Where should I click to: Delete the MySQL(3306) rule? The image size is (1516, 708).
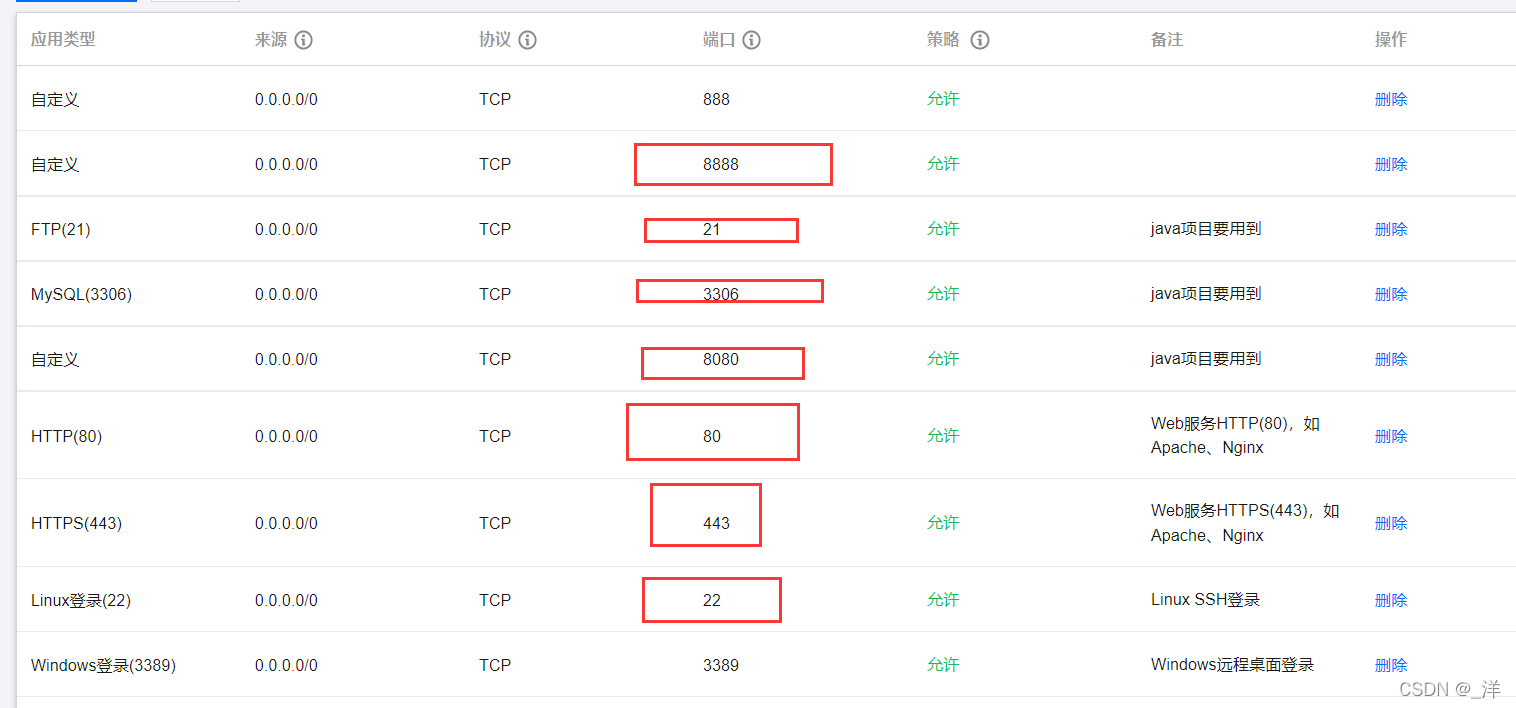1391,294
